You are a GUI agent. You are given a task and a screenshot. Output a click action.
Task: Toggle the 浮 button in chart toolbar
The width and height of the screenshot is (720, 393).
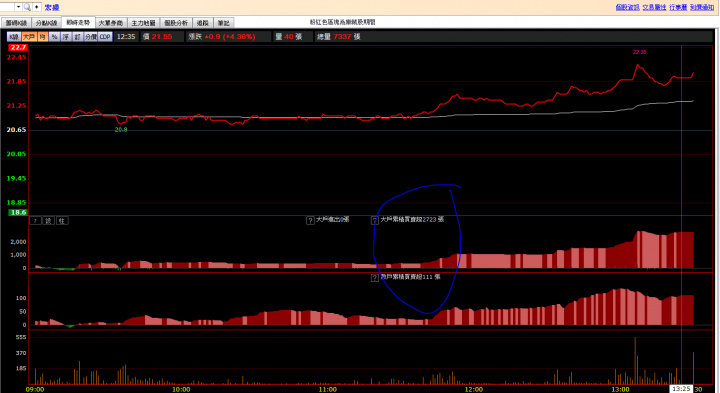pyautogui.click(x=66, y=37)
